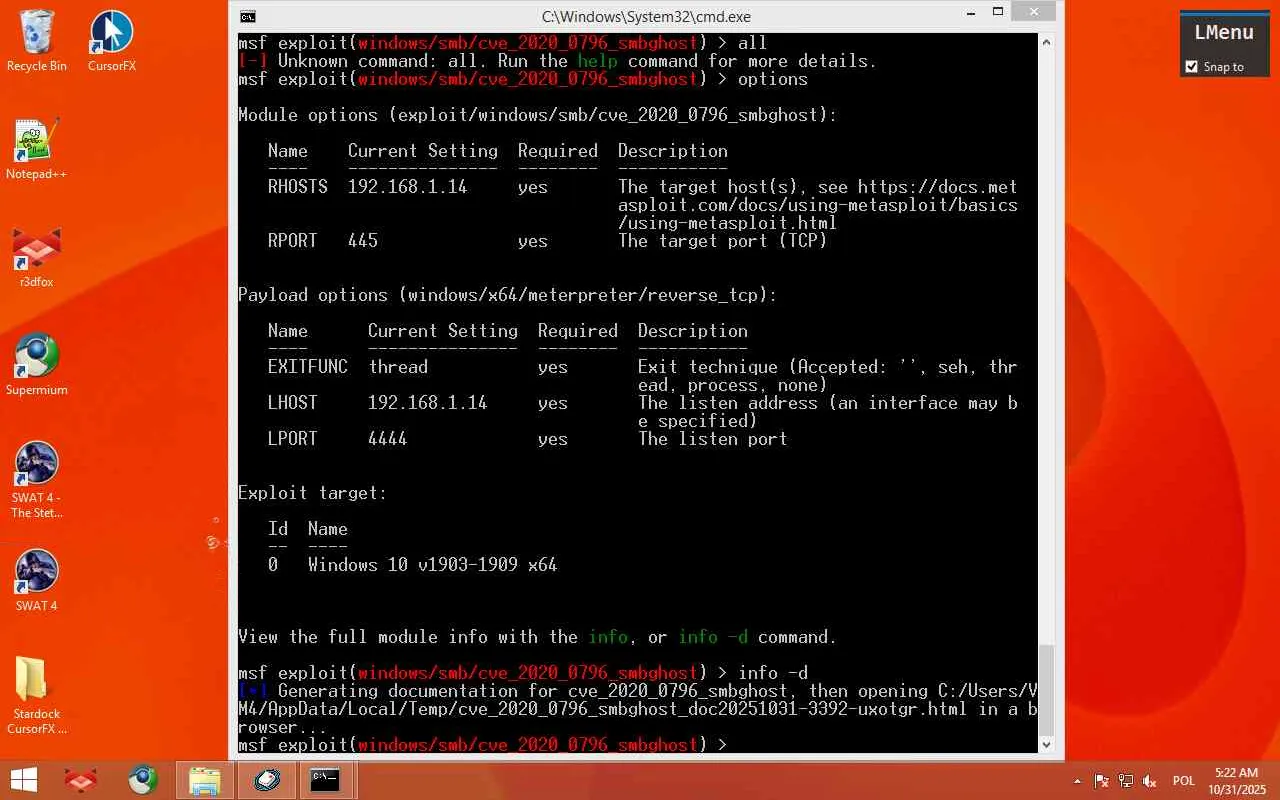Open File Explorer from the taskbar
The image size is (1280, 800).
(x=205, y=780)
